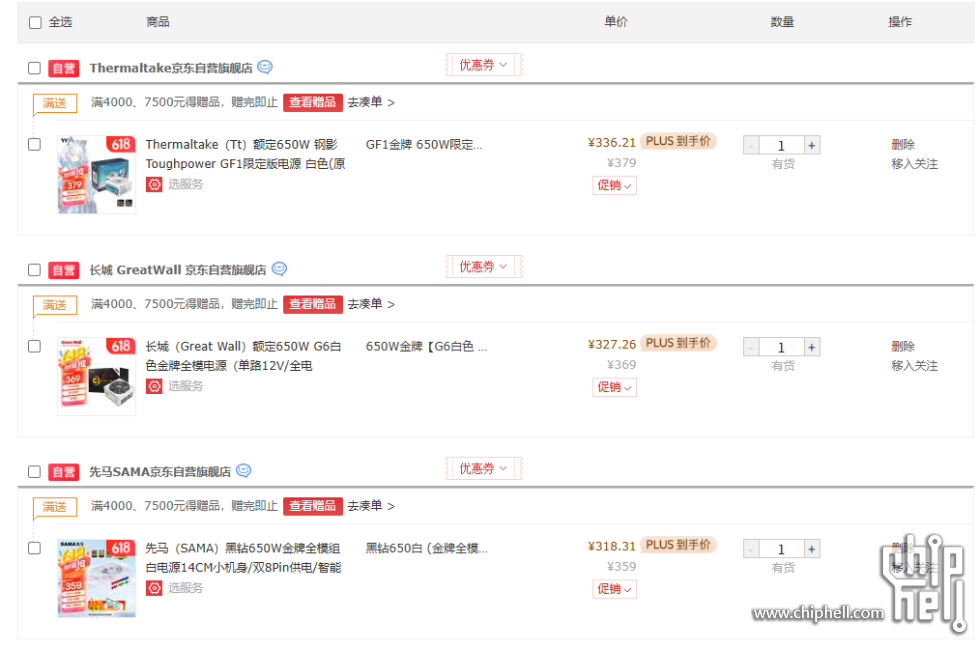The width and height of the screenshot is (980, 648).
Task: Expand 优惠券 dropdown for Thermaltake store
Action: (484, 65)
